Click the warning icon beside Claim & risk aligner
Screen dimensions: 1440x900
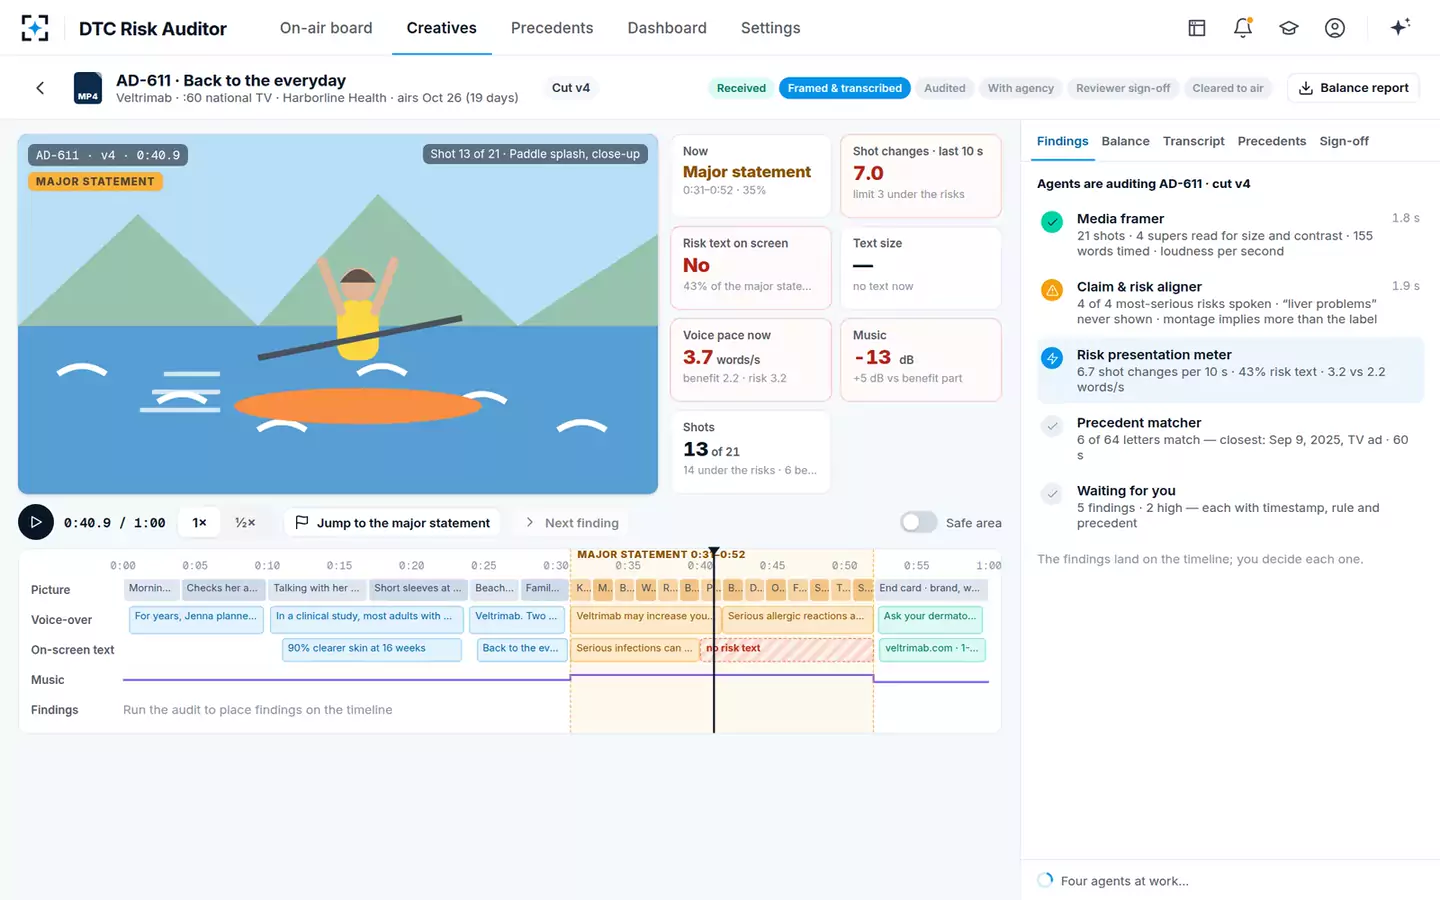pyautogui.click(x=1052, y=290)
